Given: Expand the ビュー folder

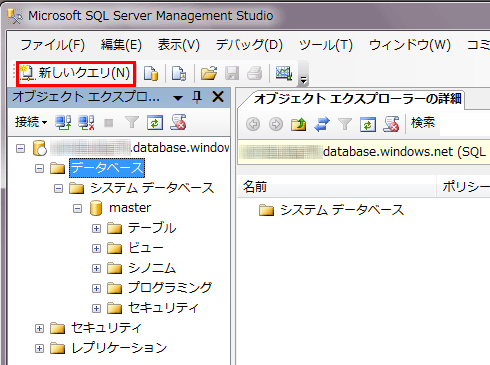Looking at the screenshot, I should click(96, 248).
